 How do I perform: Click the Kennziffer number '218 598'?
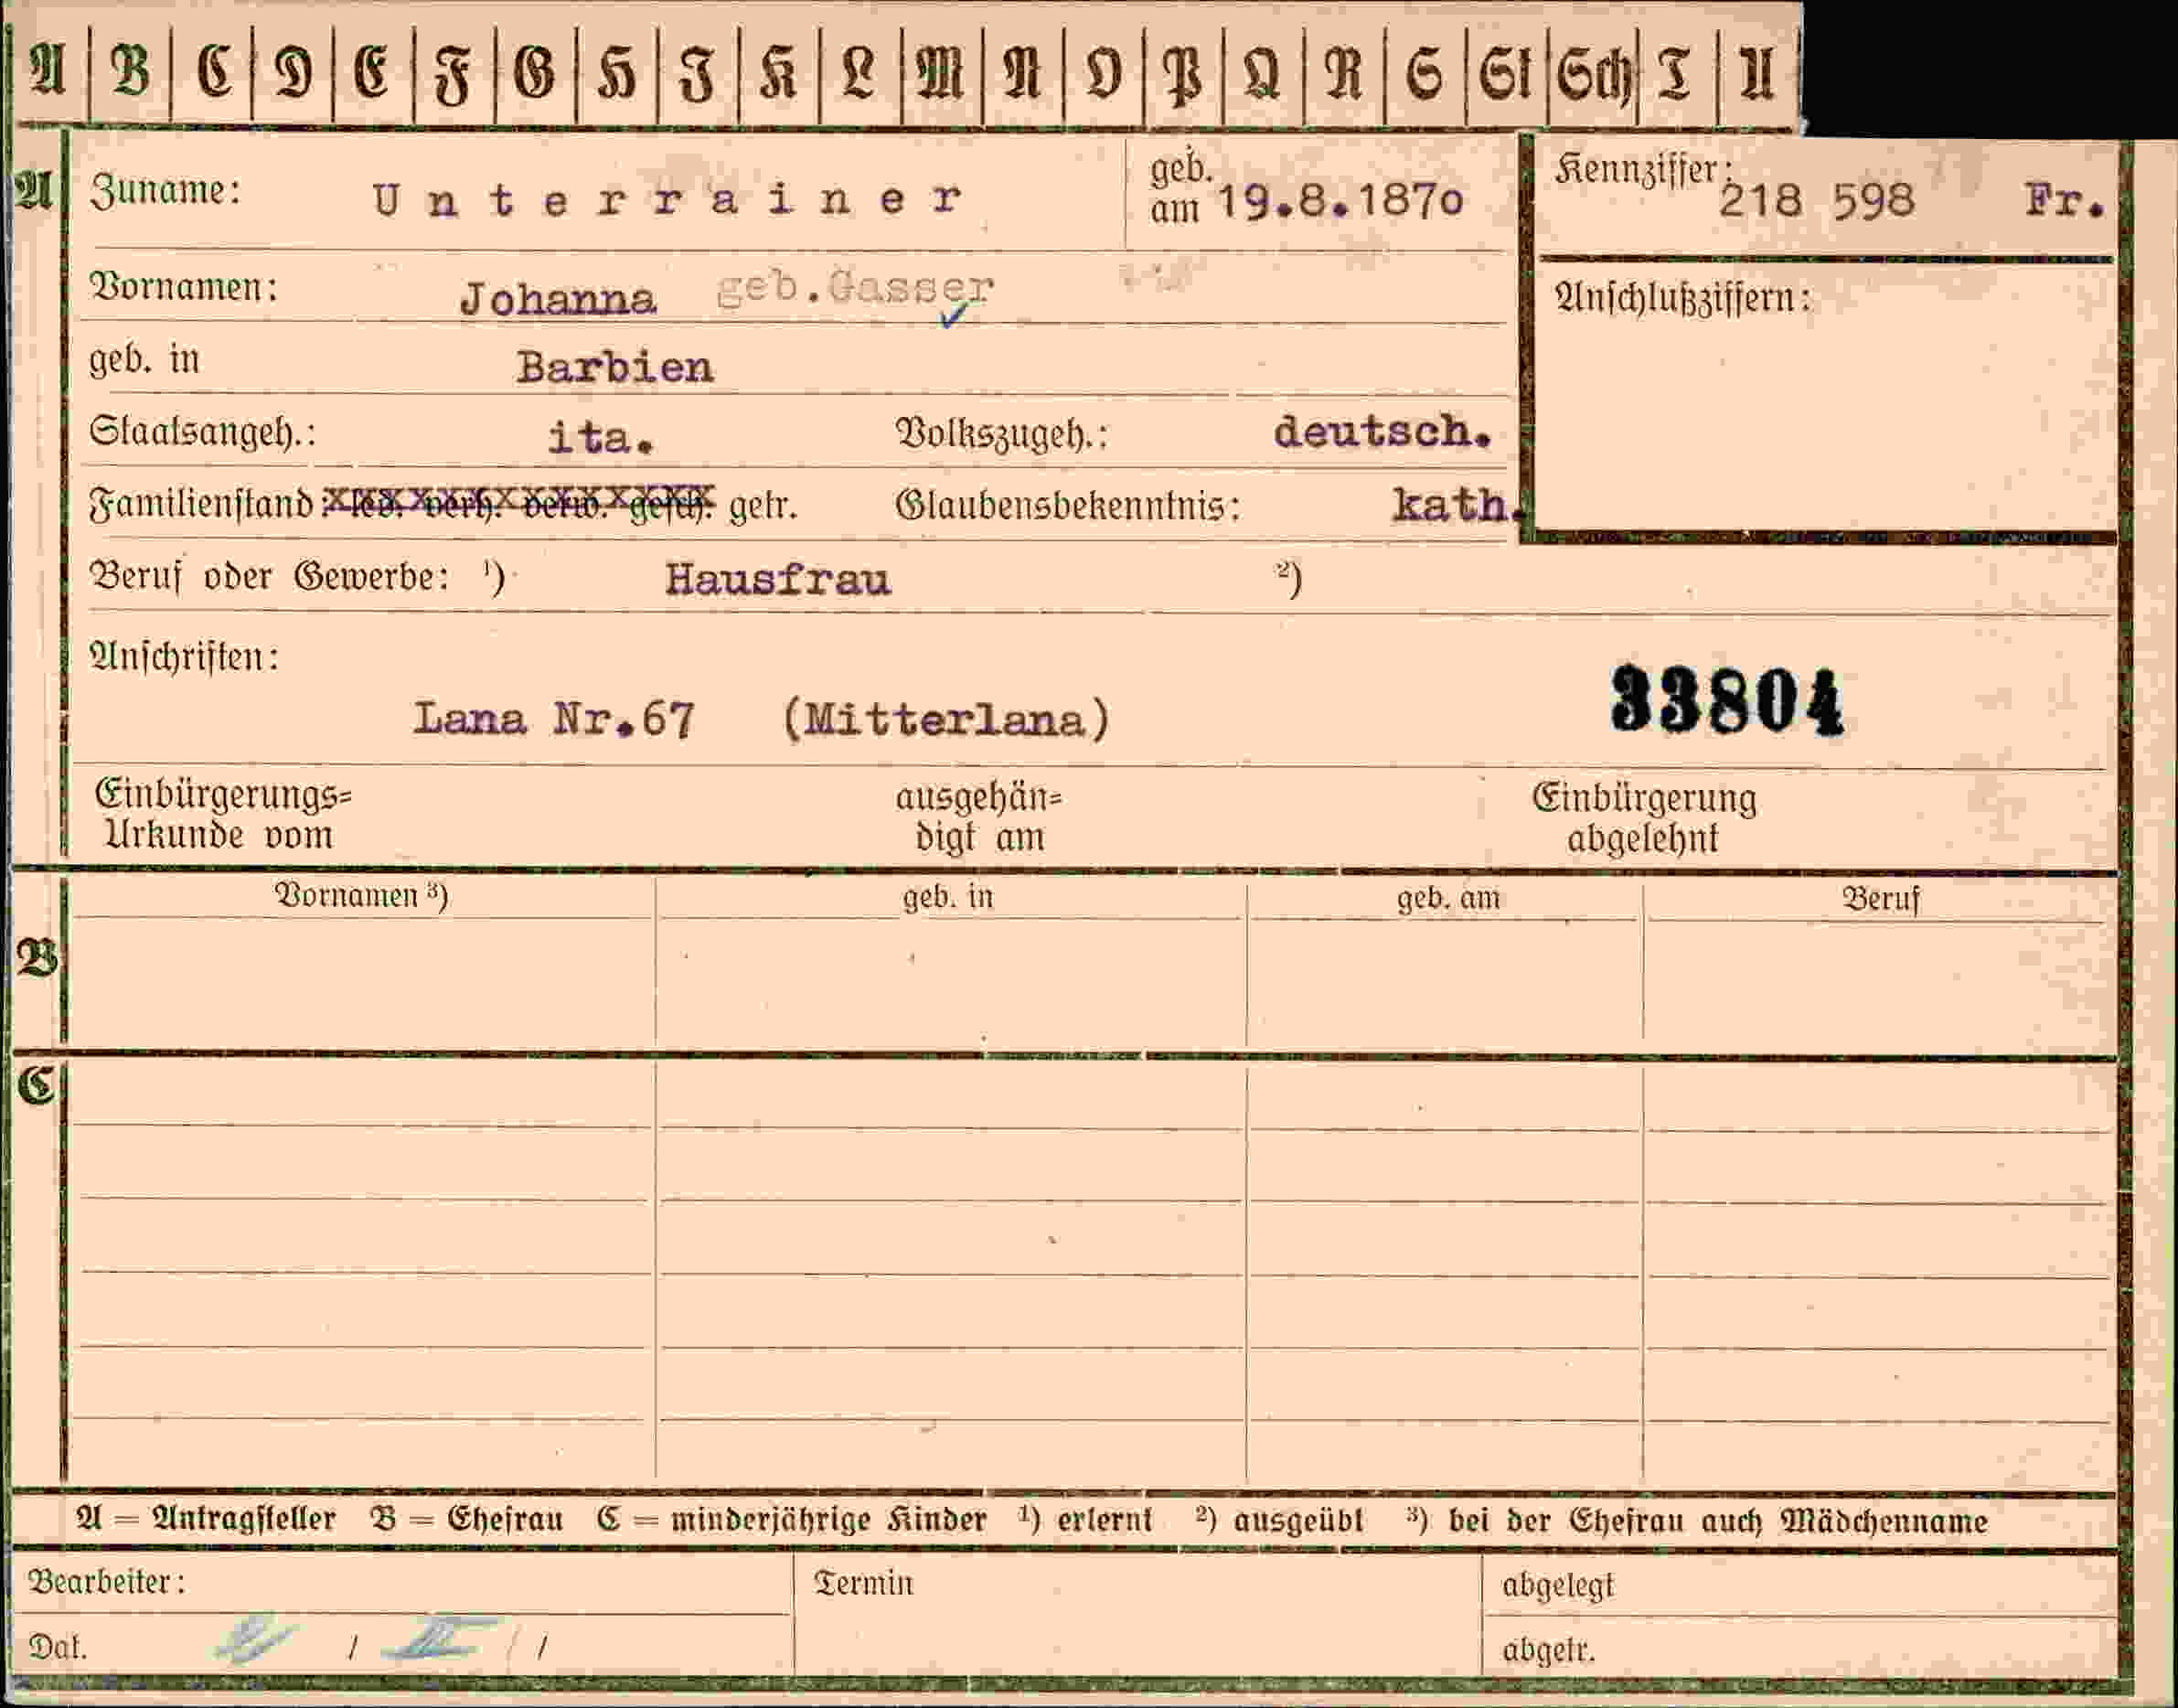pyautogui.click(x=1816, y=201)
